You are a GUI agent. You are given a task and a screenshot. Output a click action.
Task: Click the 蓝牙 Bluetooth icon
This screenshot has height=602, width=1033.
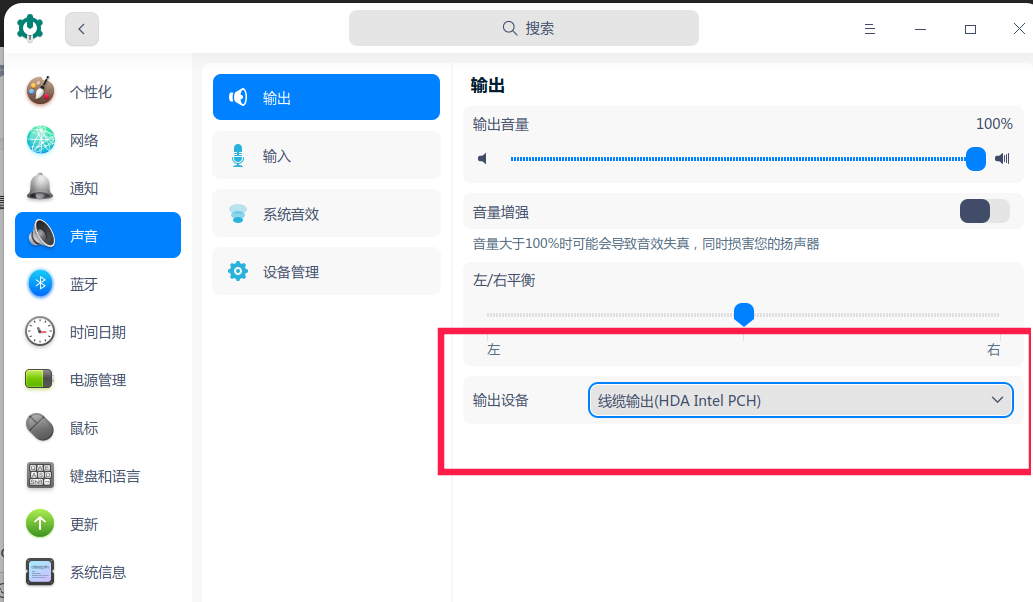tap(40, 284)
